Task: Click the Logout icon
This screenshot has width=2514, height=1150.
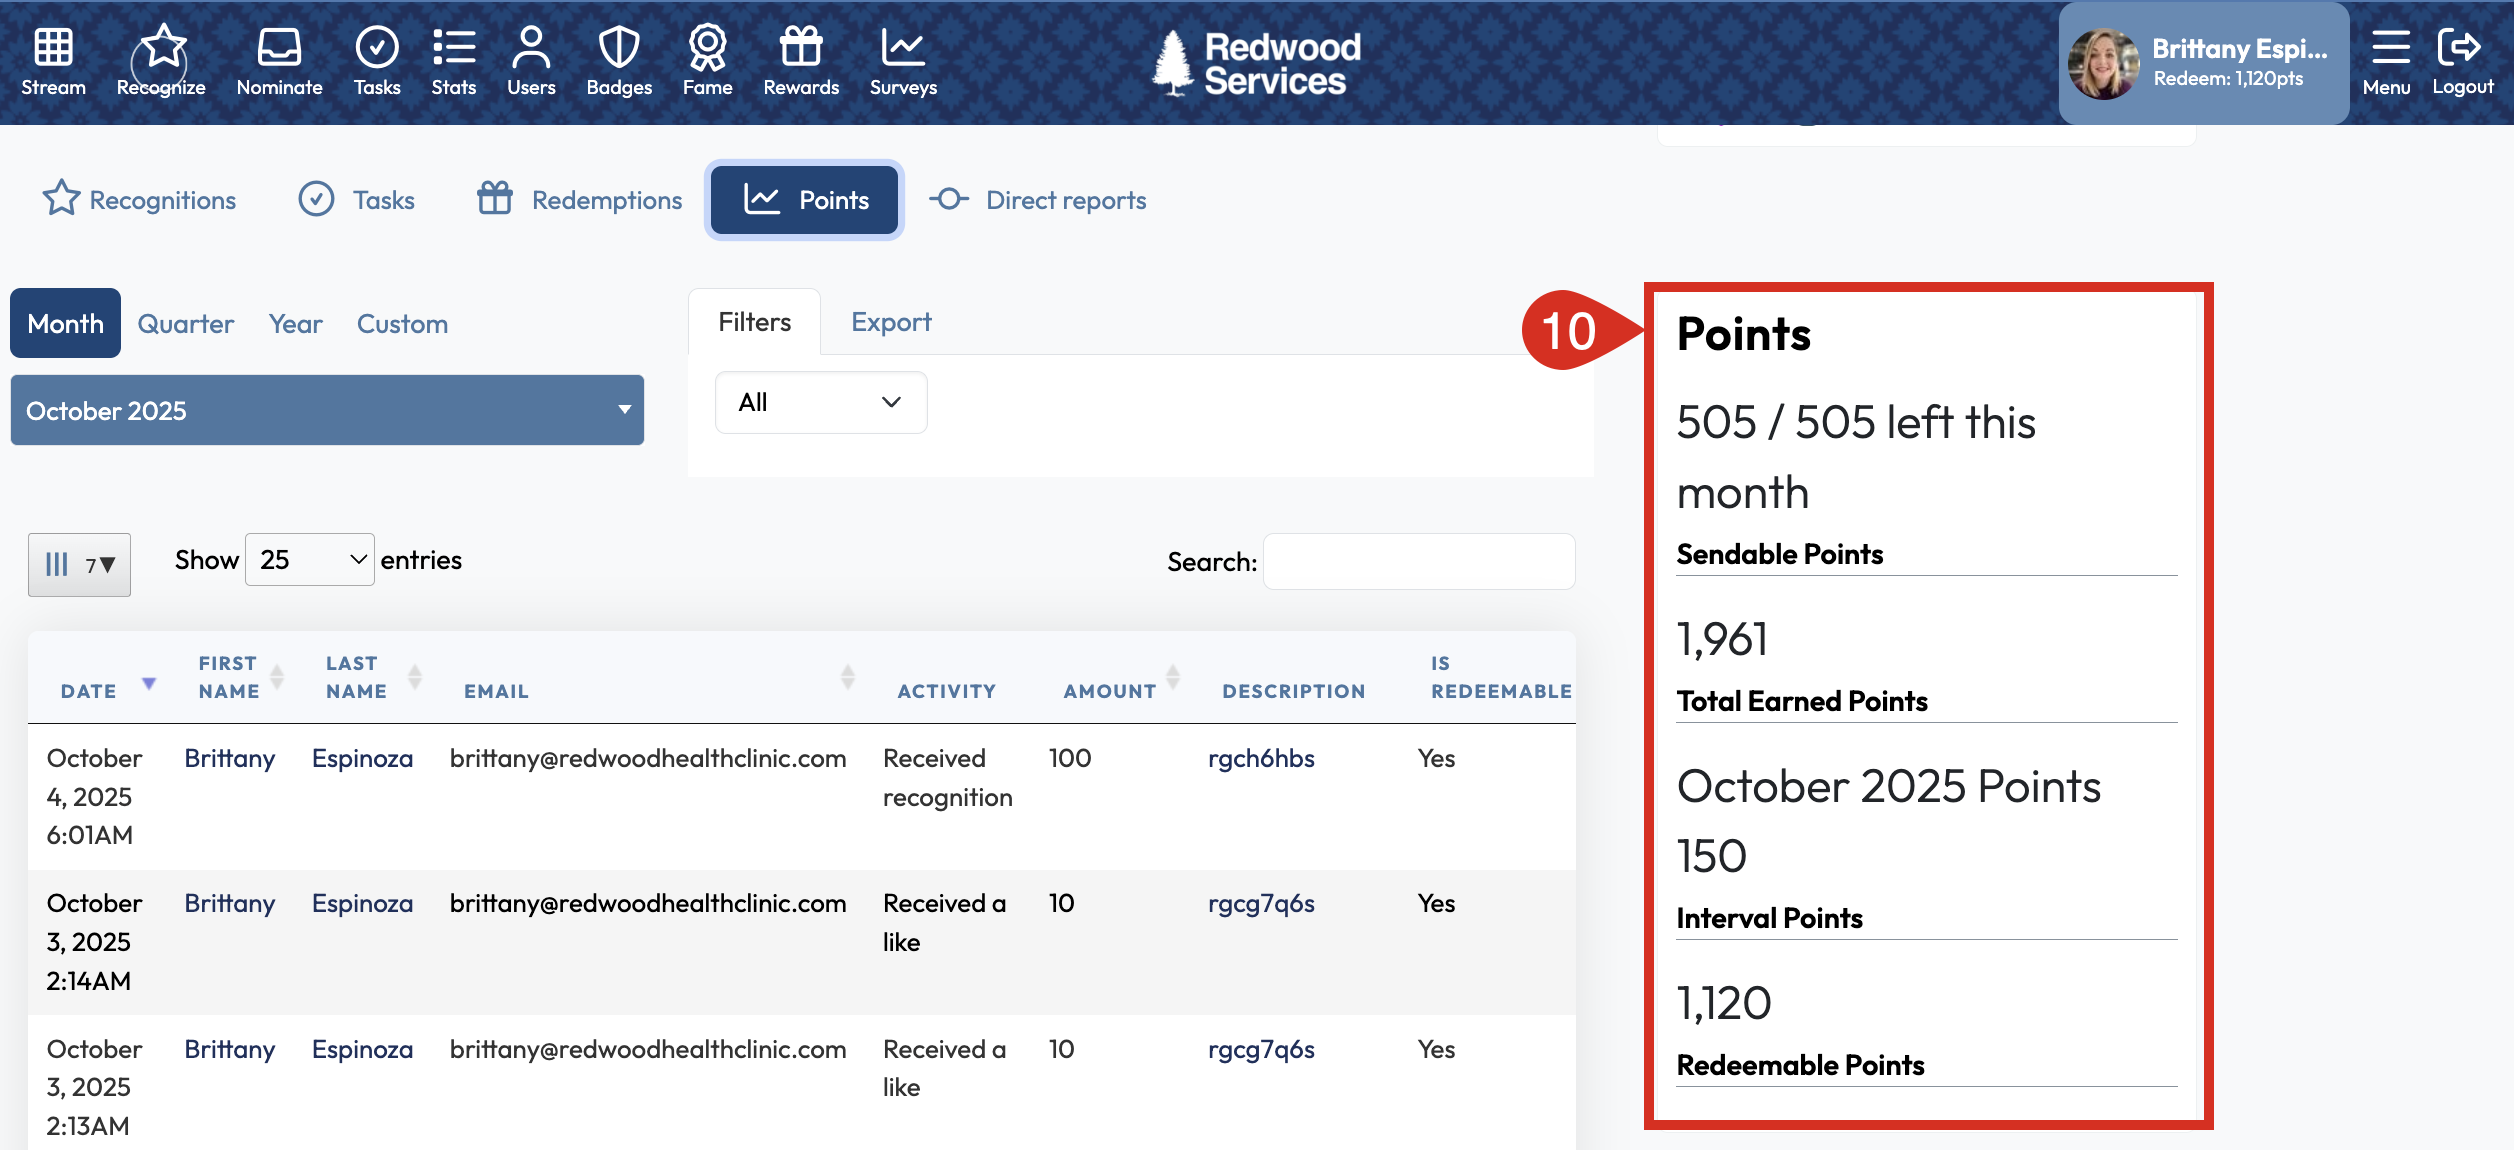Action: click(x=2460, y=47)
